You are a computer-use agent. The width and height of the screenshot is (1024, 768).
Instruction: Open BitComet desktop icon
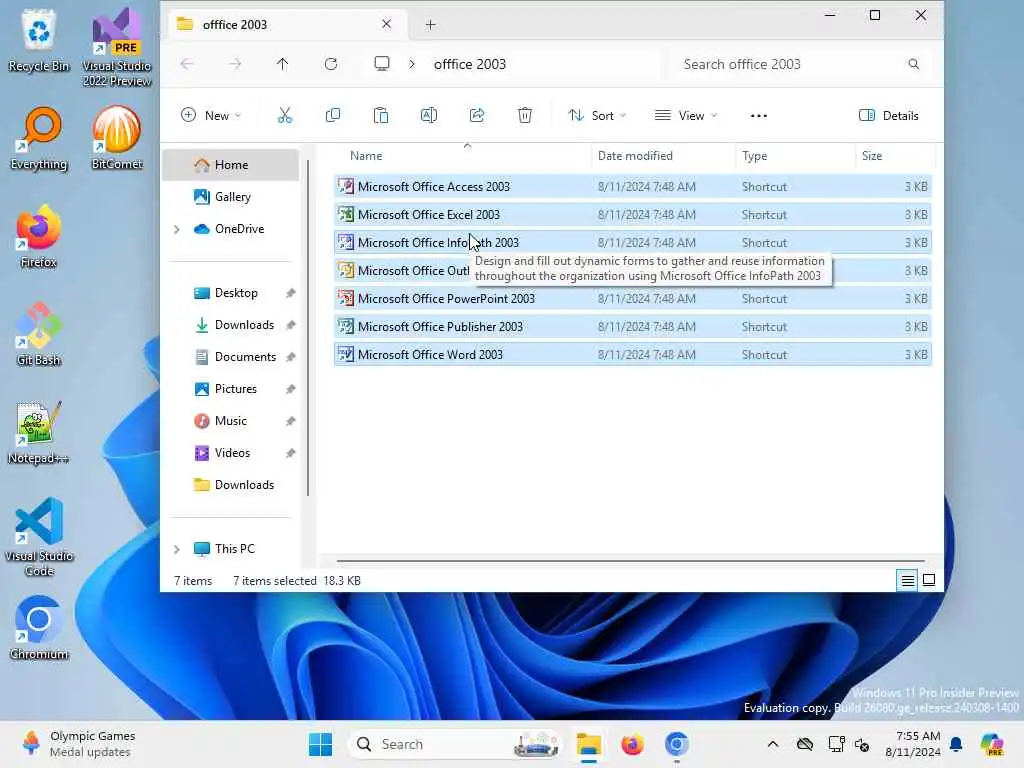[117, 138]
